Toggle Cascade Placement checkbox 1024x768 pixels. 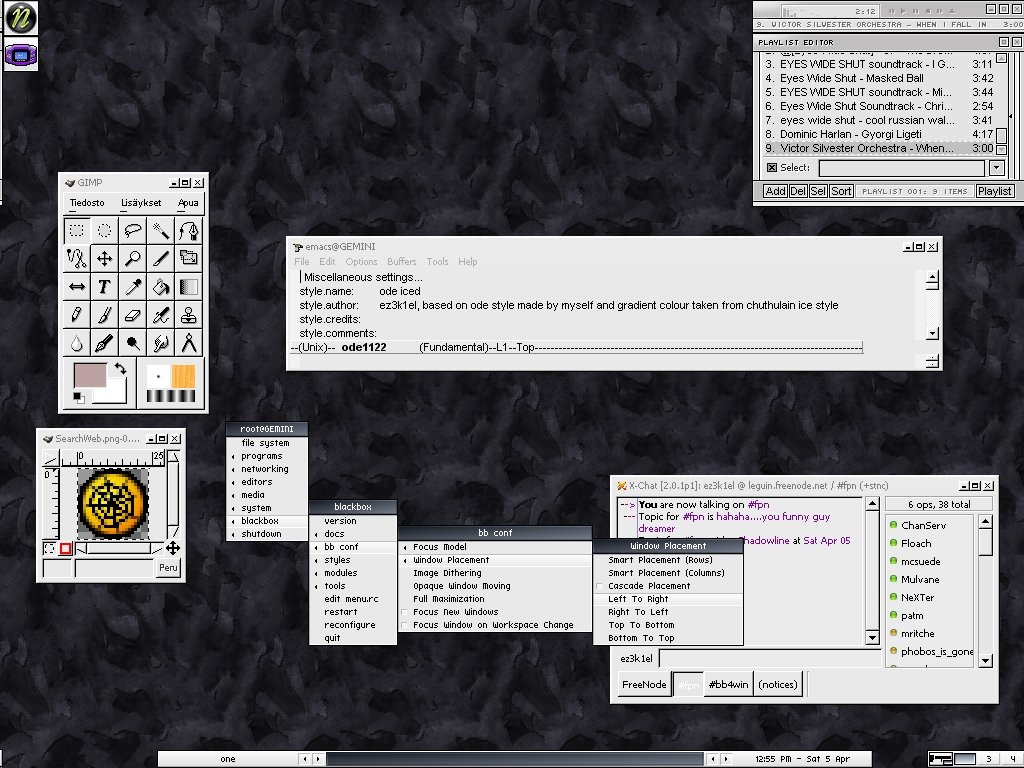click(600, 586)
